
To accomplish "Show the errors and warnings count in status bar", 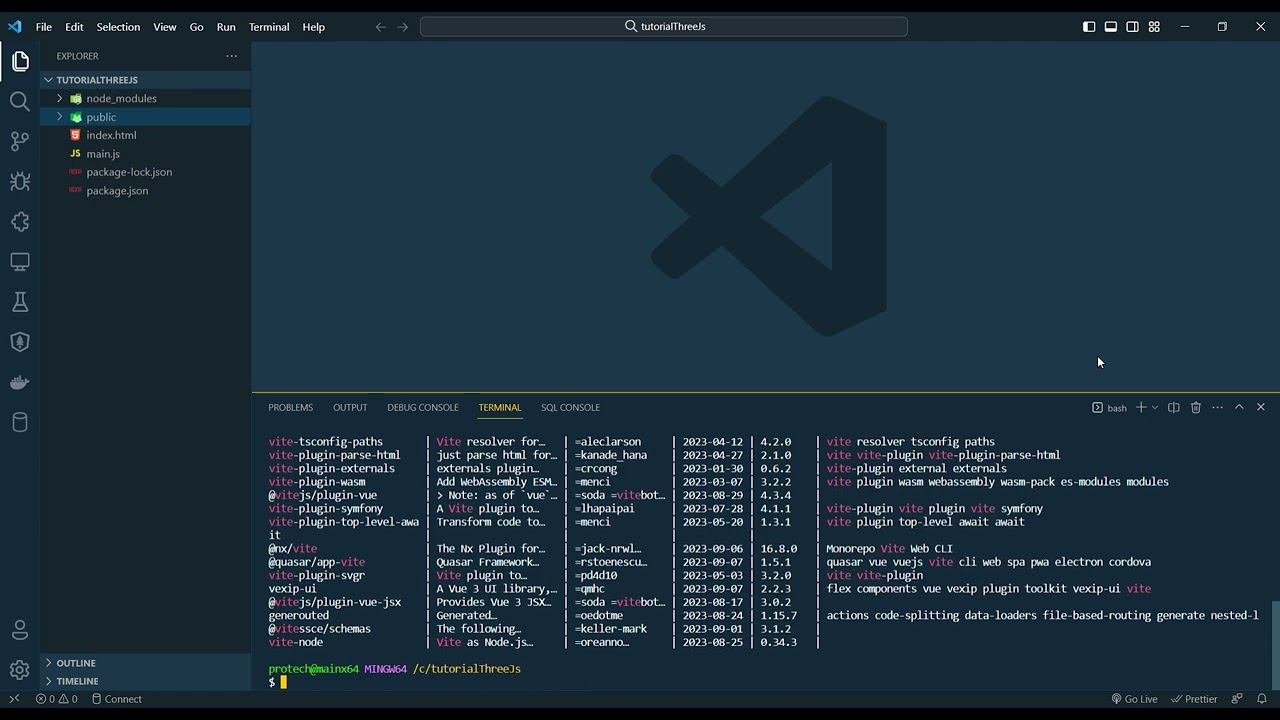I will pyautogui.click(x=57, y=699).
